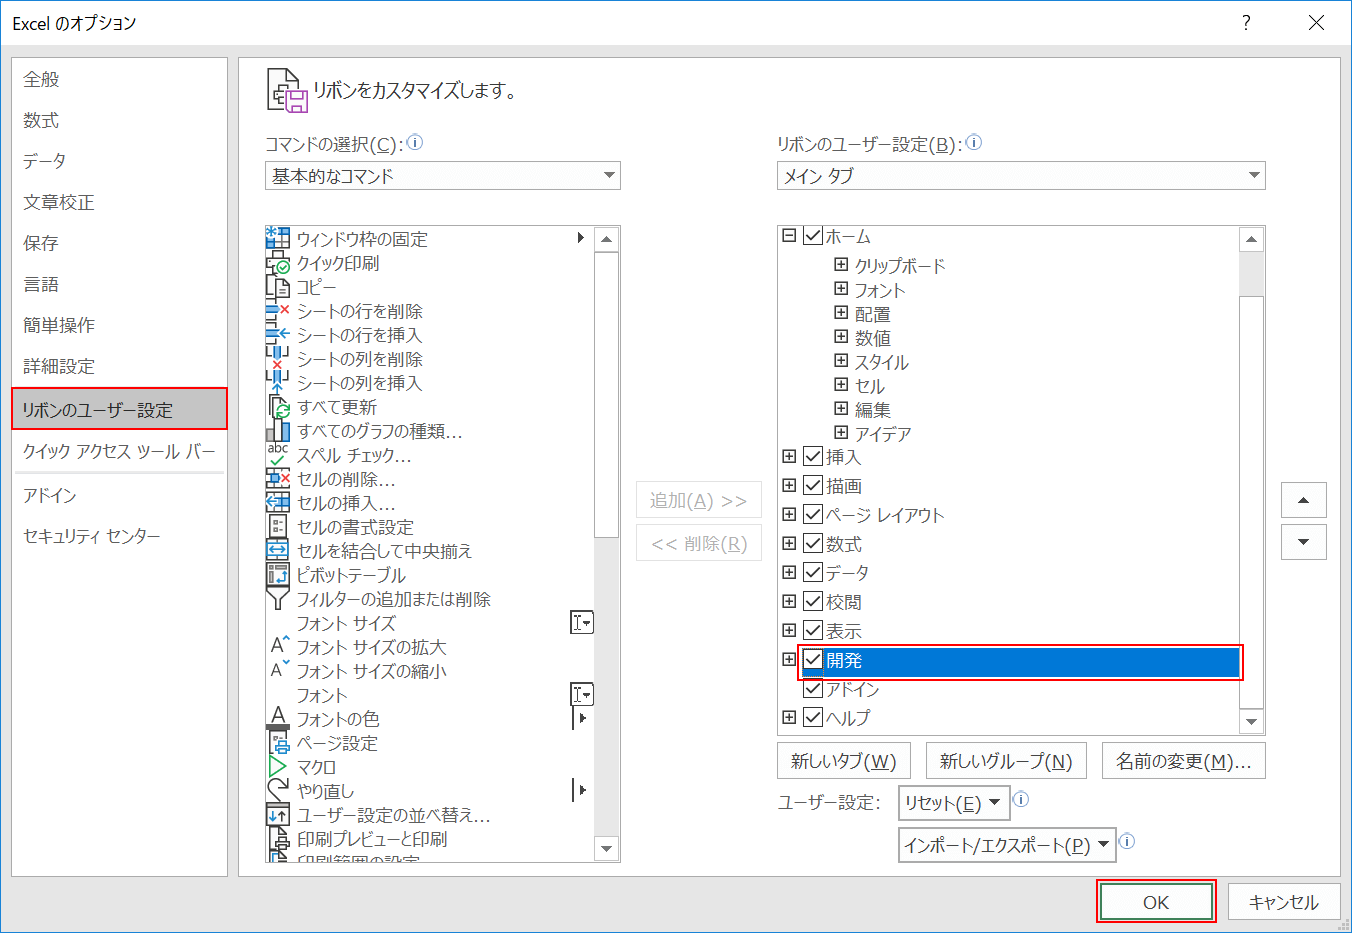Select the マクロ command icon

click(277, 766)
